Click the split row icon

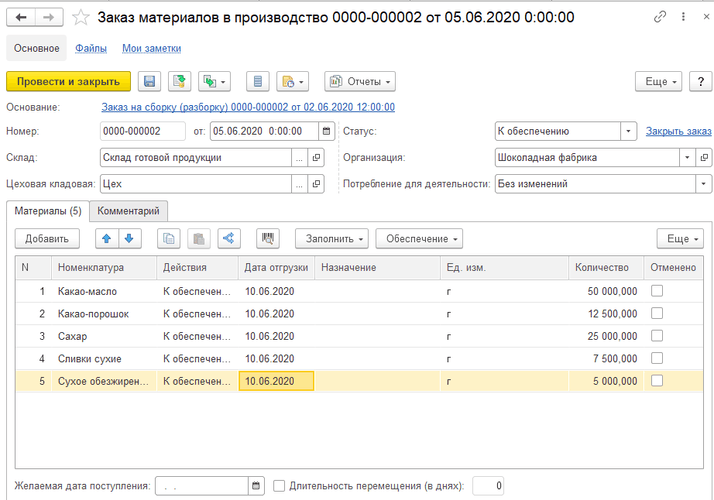click(x=228, y=238)
